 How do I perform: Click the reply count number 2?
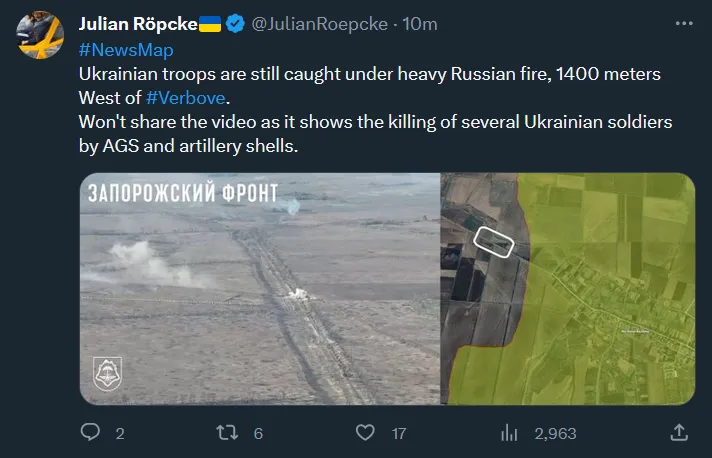(x=120, y=434)
